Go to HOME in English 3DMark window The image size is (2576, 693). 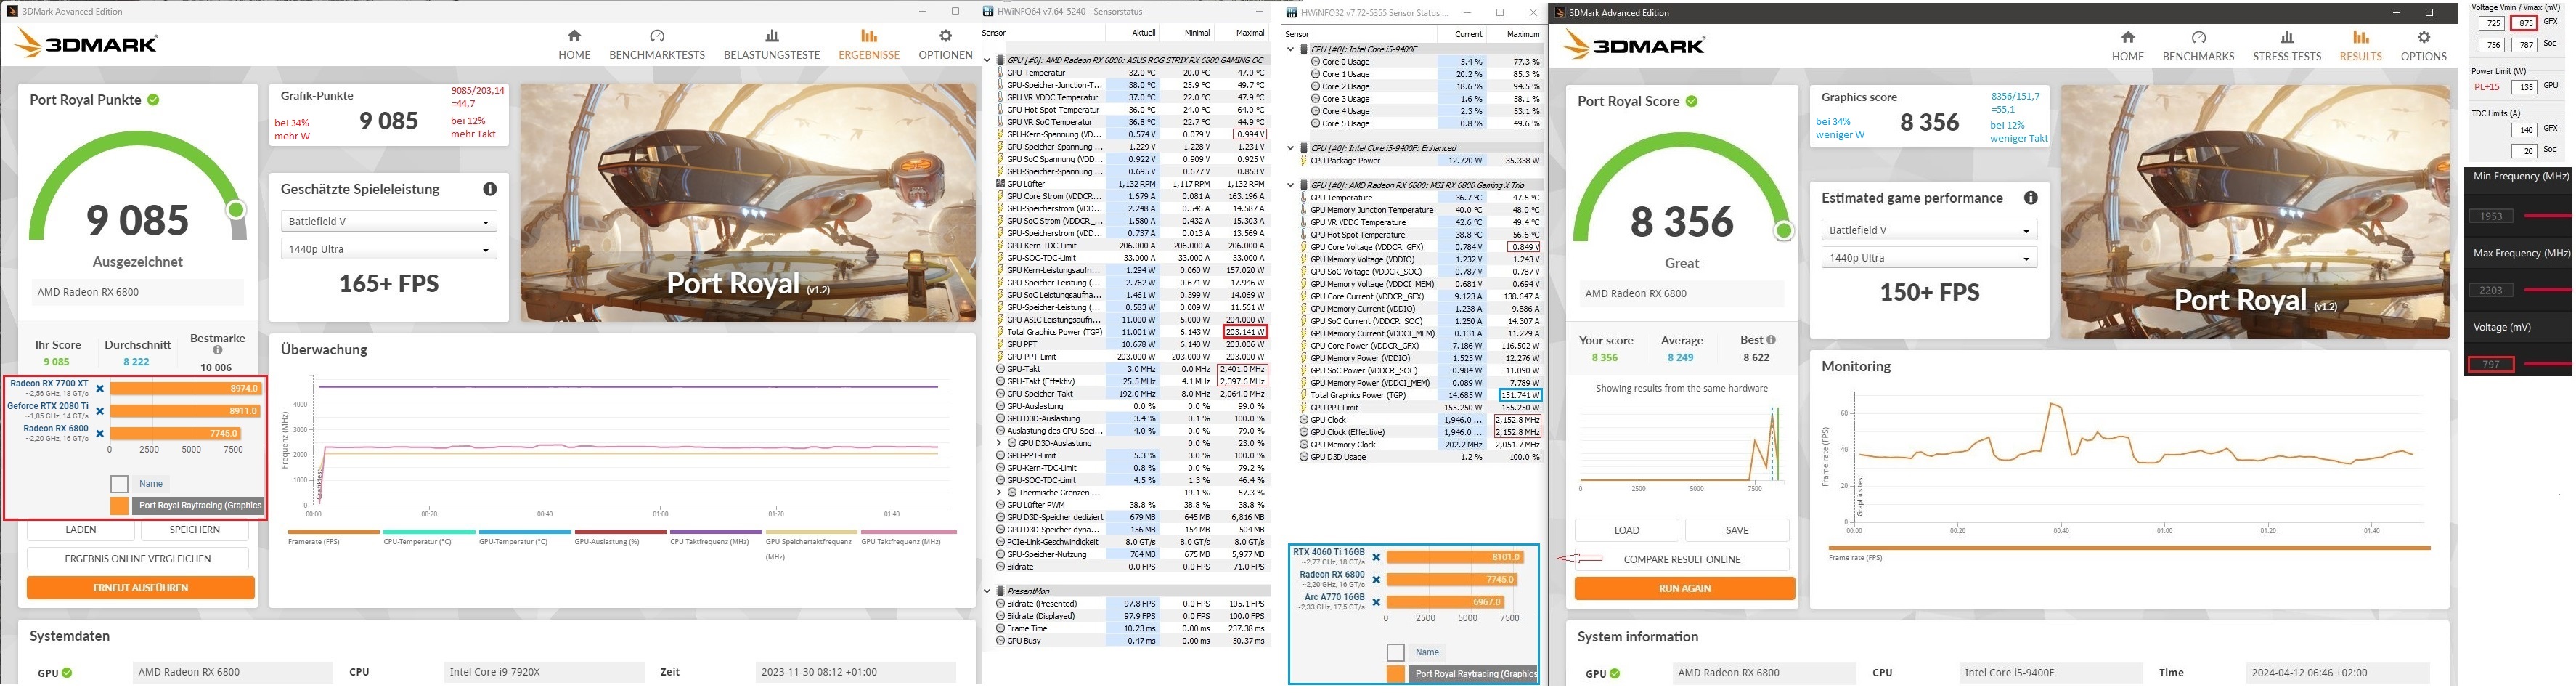coord(2127,46)
